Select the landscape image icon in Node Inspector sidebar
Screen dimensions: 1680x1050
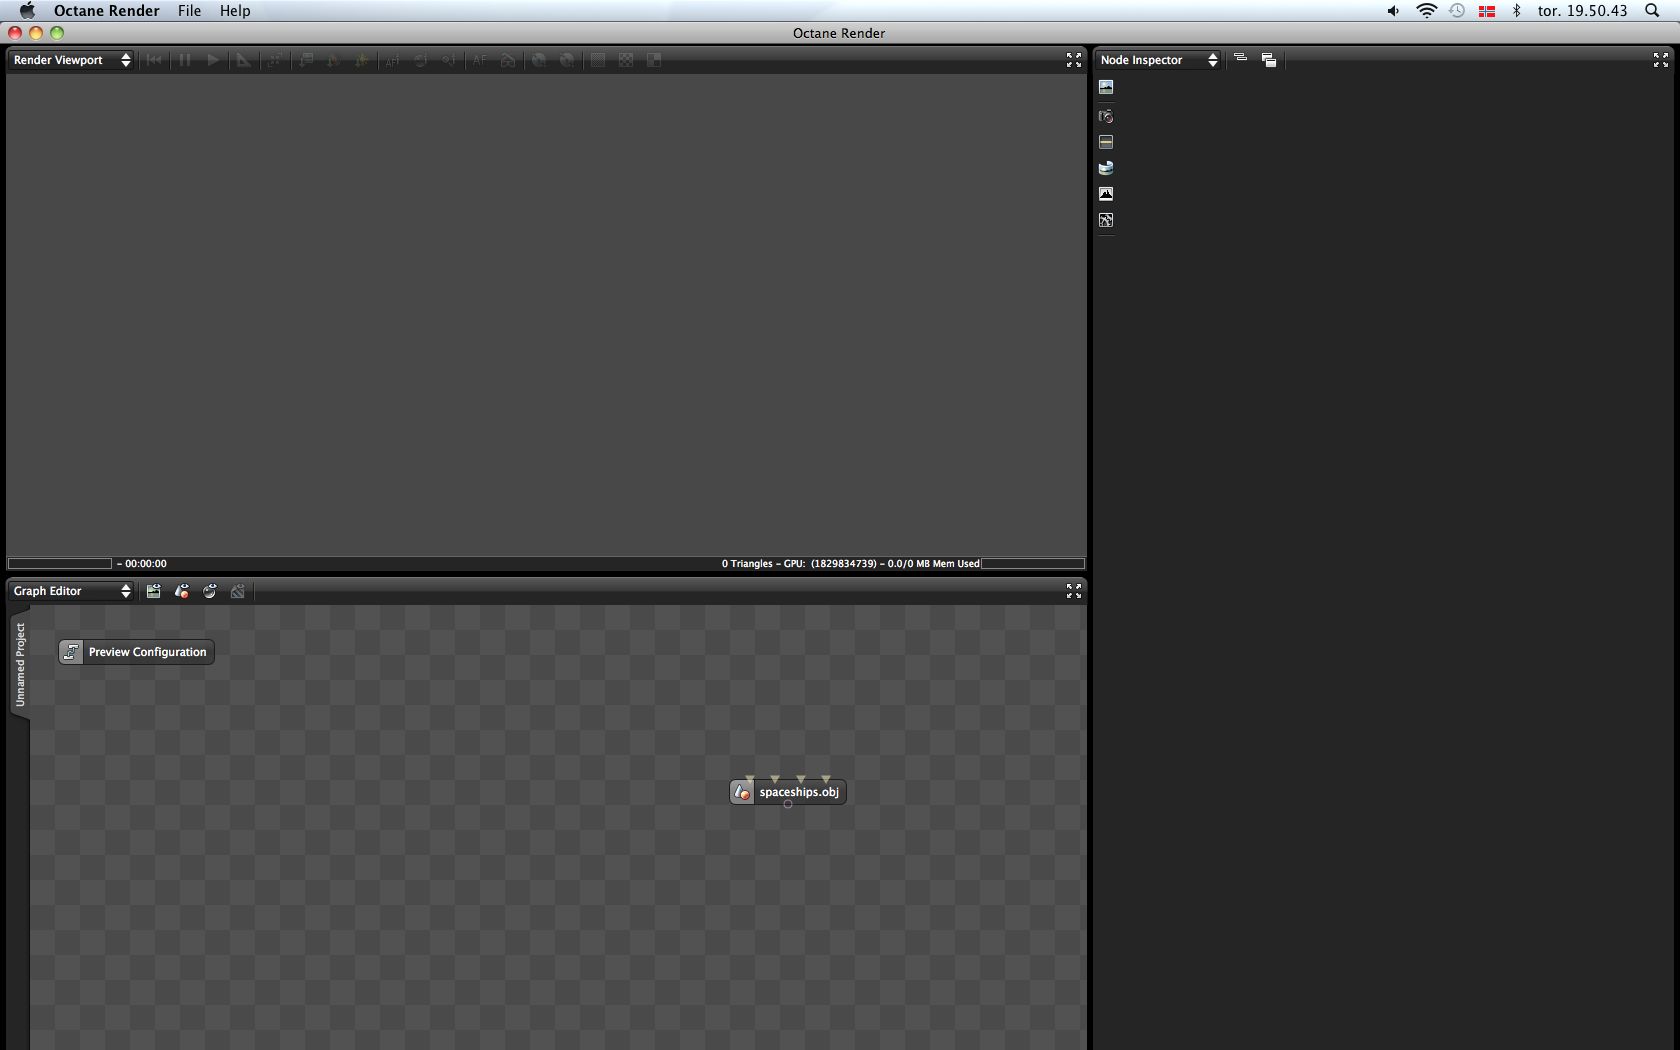point(1106,87)
